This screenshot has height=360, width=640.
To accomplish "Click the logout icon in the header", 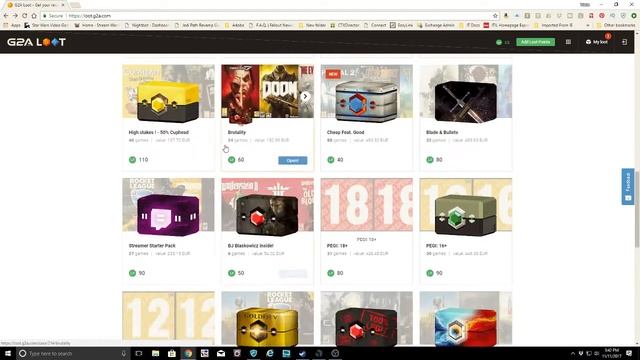I will click(624, 42).
